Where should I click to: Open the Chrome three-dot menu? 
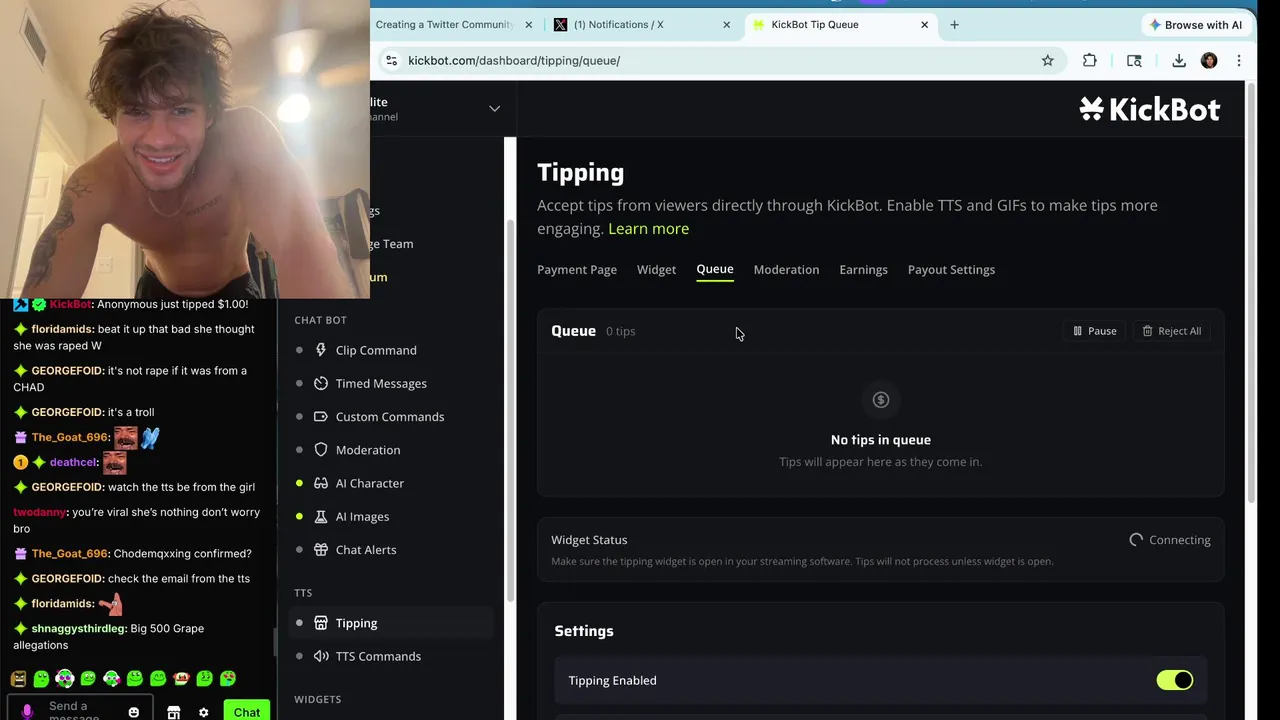1239,61
